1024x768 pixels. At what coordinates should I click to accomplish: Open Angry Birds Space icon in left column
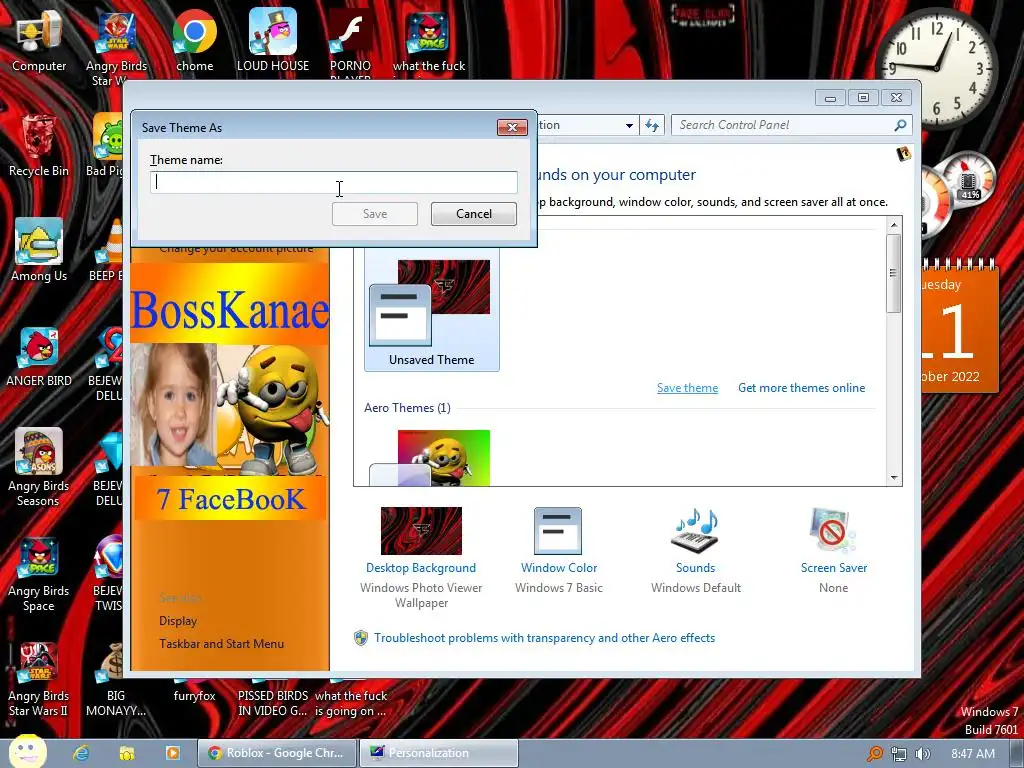39,573
